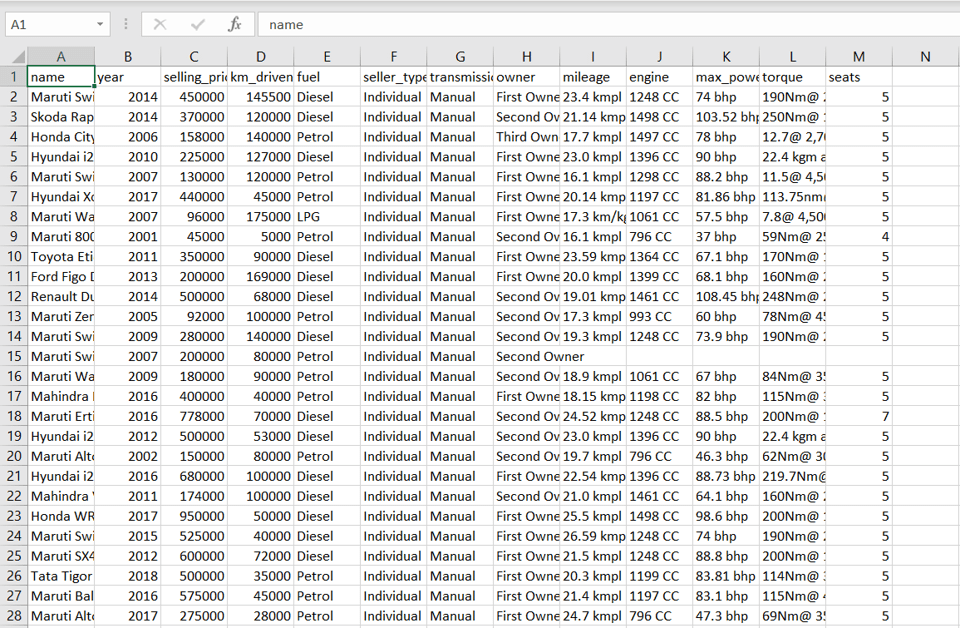Select cell A1 containing 'name'
Screen dimensions: 960x628
(x=61, y=76)
